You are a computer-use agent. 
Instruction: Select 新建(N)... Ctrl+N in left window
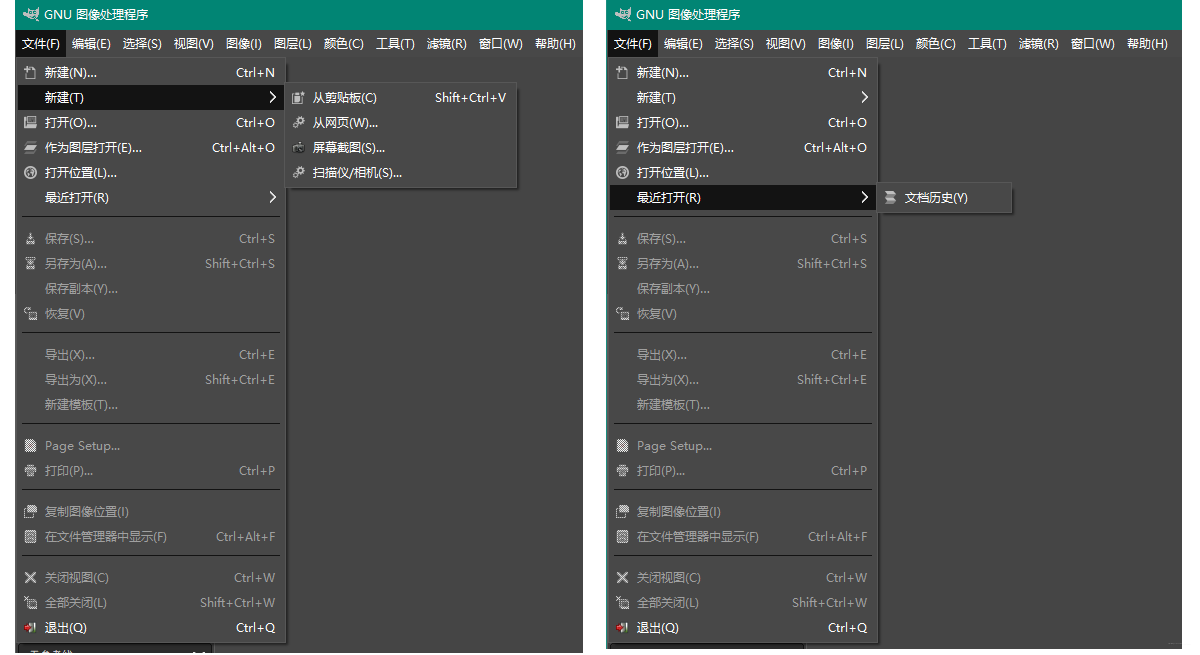tap(151, 72)
